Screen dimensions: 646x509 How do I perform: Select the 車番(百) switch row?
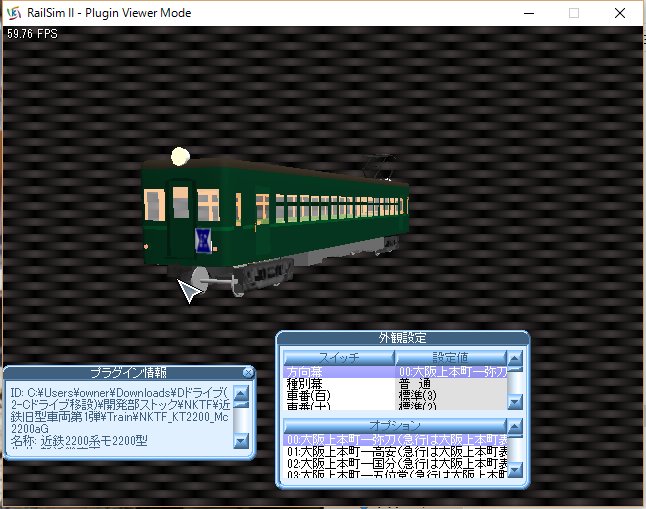point(339,396)
